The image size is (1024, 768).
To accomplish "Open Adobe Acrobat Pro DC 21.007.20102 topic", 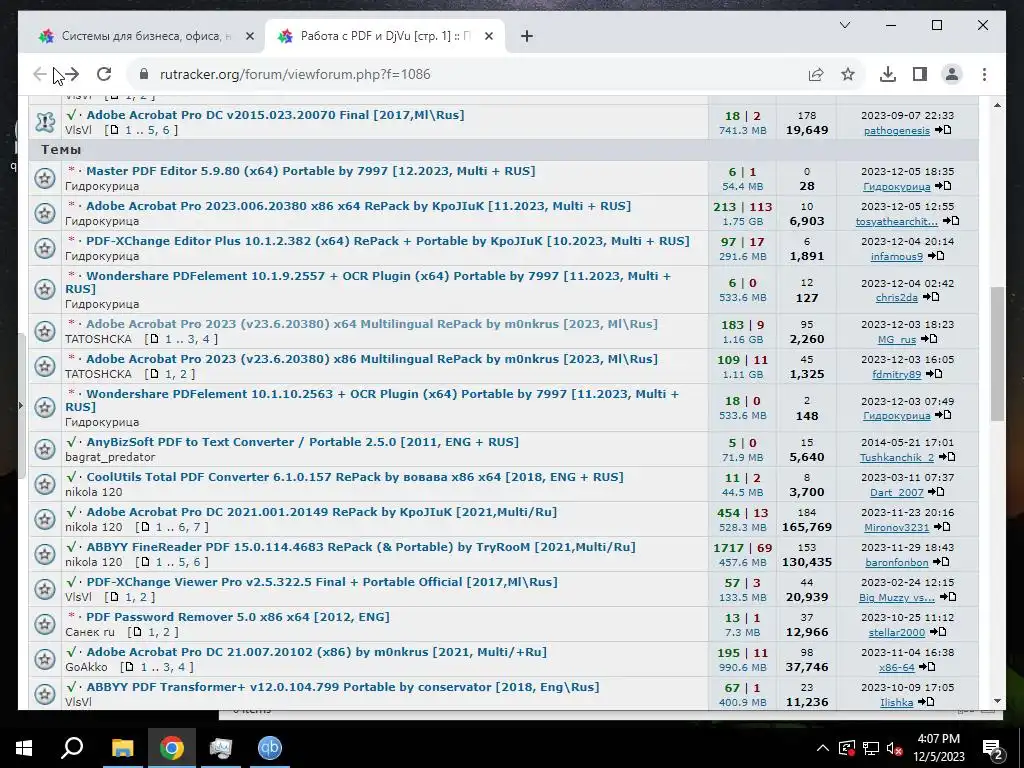I will pyautogui.click(x=317, y=652).
